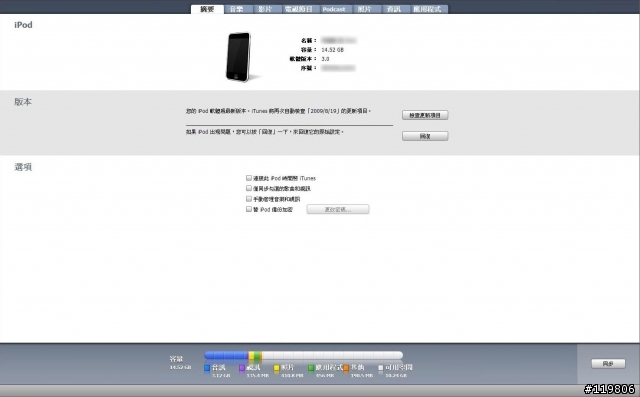Click the 回復 (Restore) button
Screen dimensions: 640x397
point(425,136)
